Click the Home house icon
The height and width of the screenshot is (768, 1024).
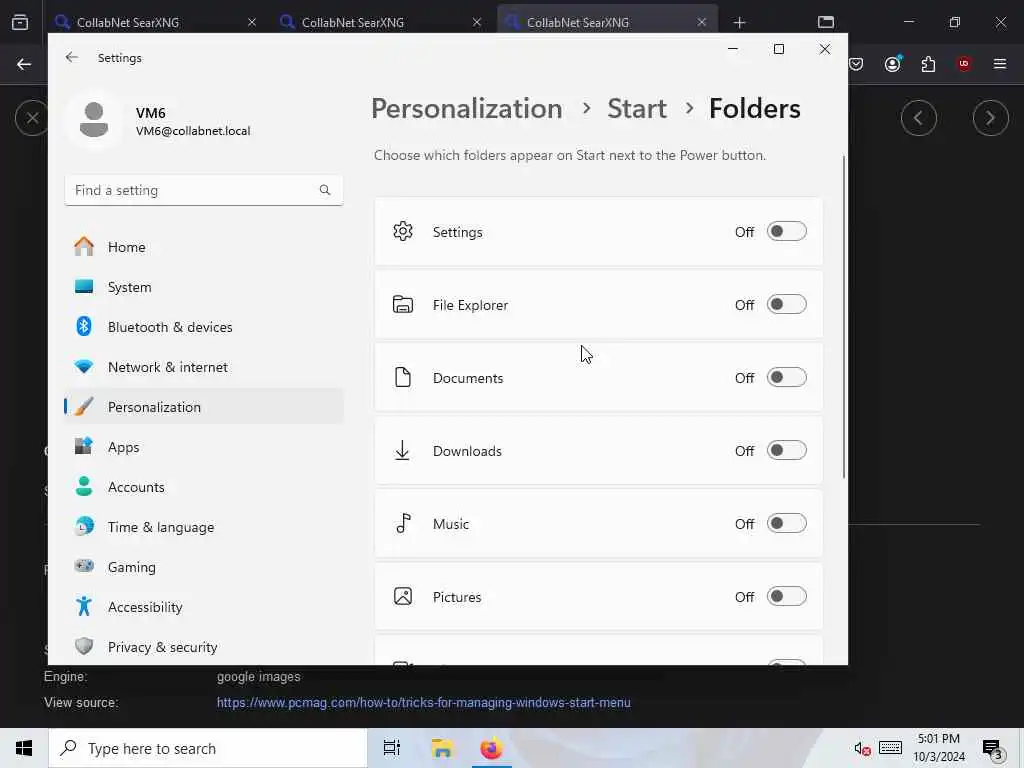coord(84,246)
